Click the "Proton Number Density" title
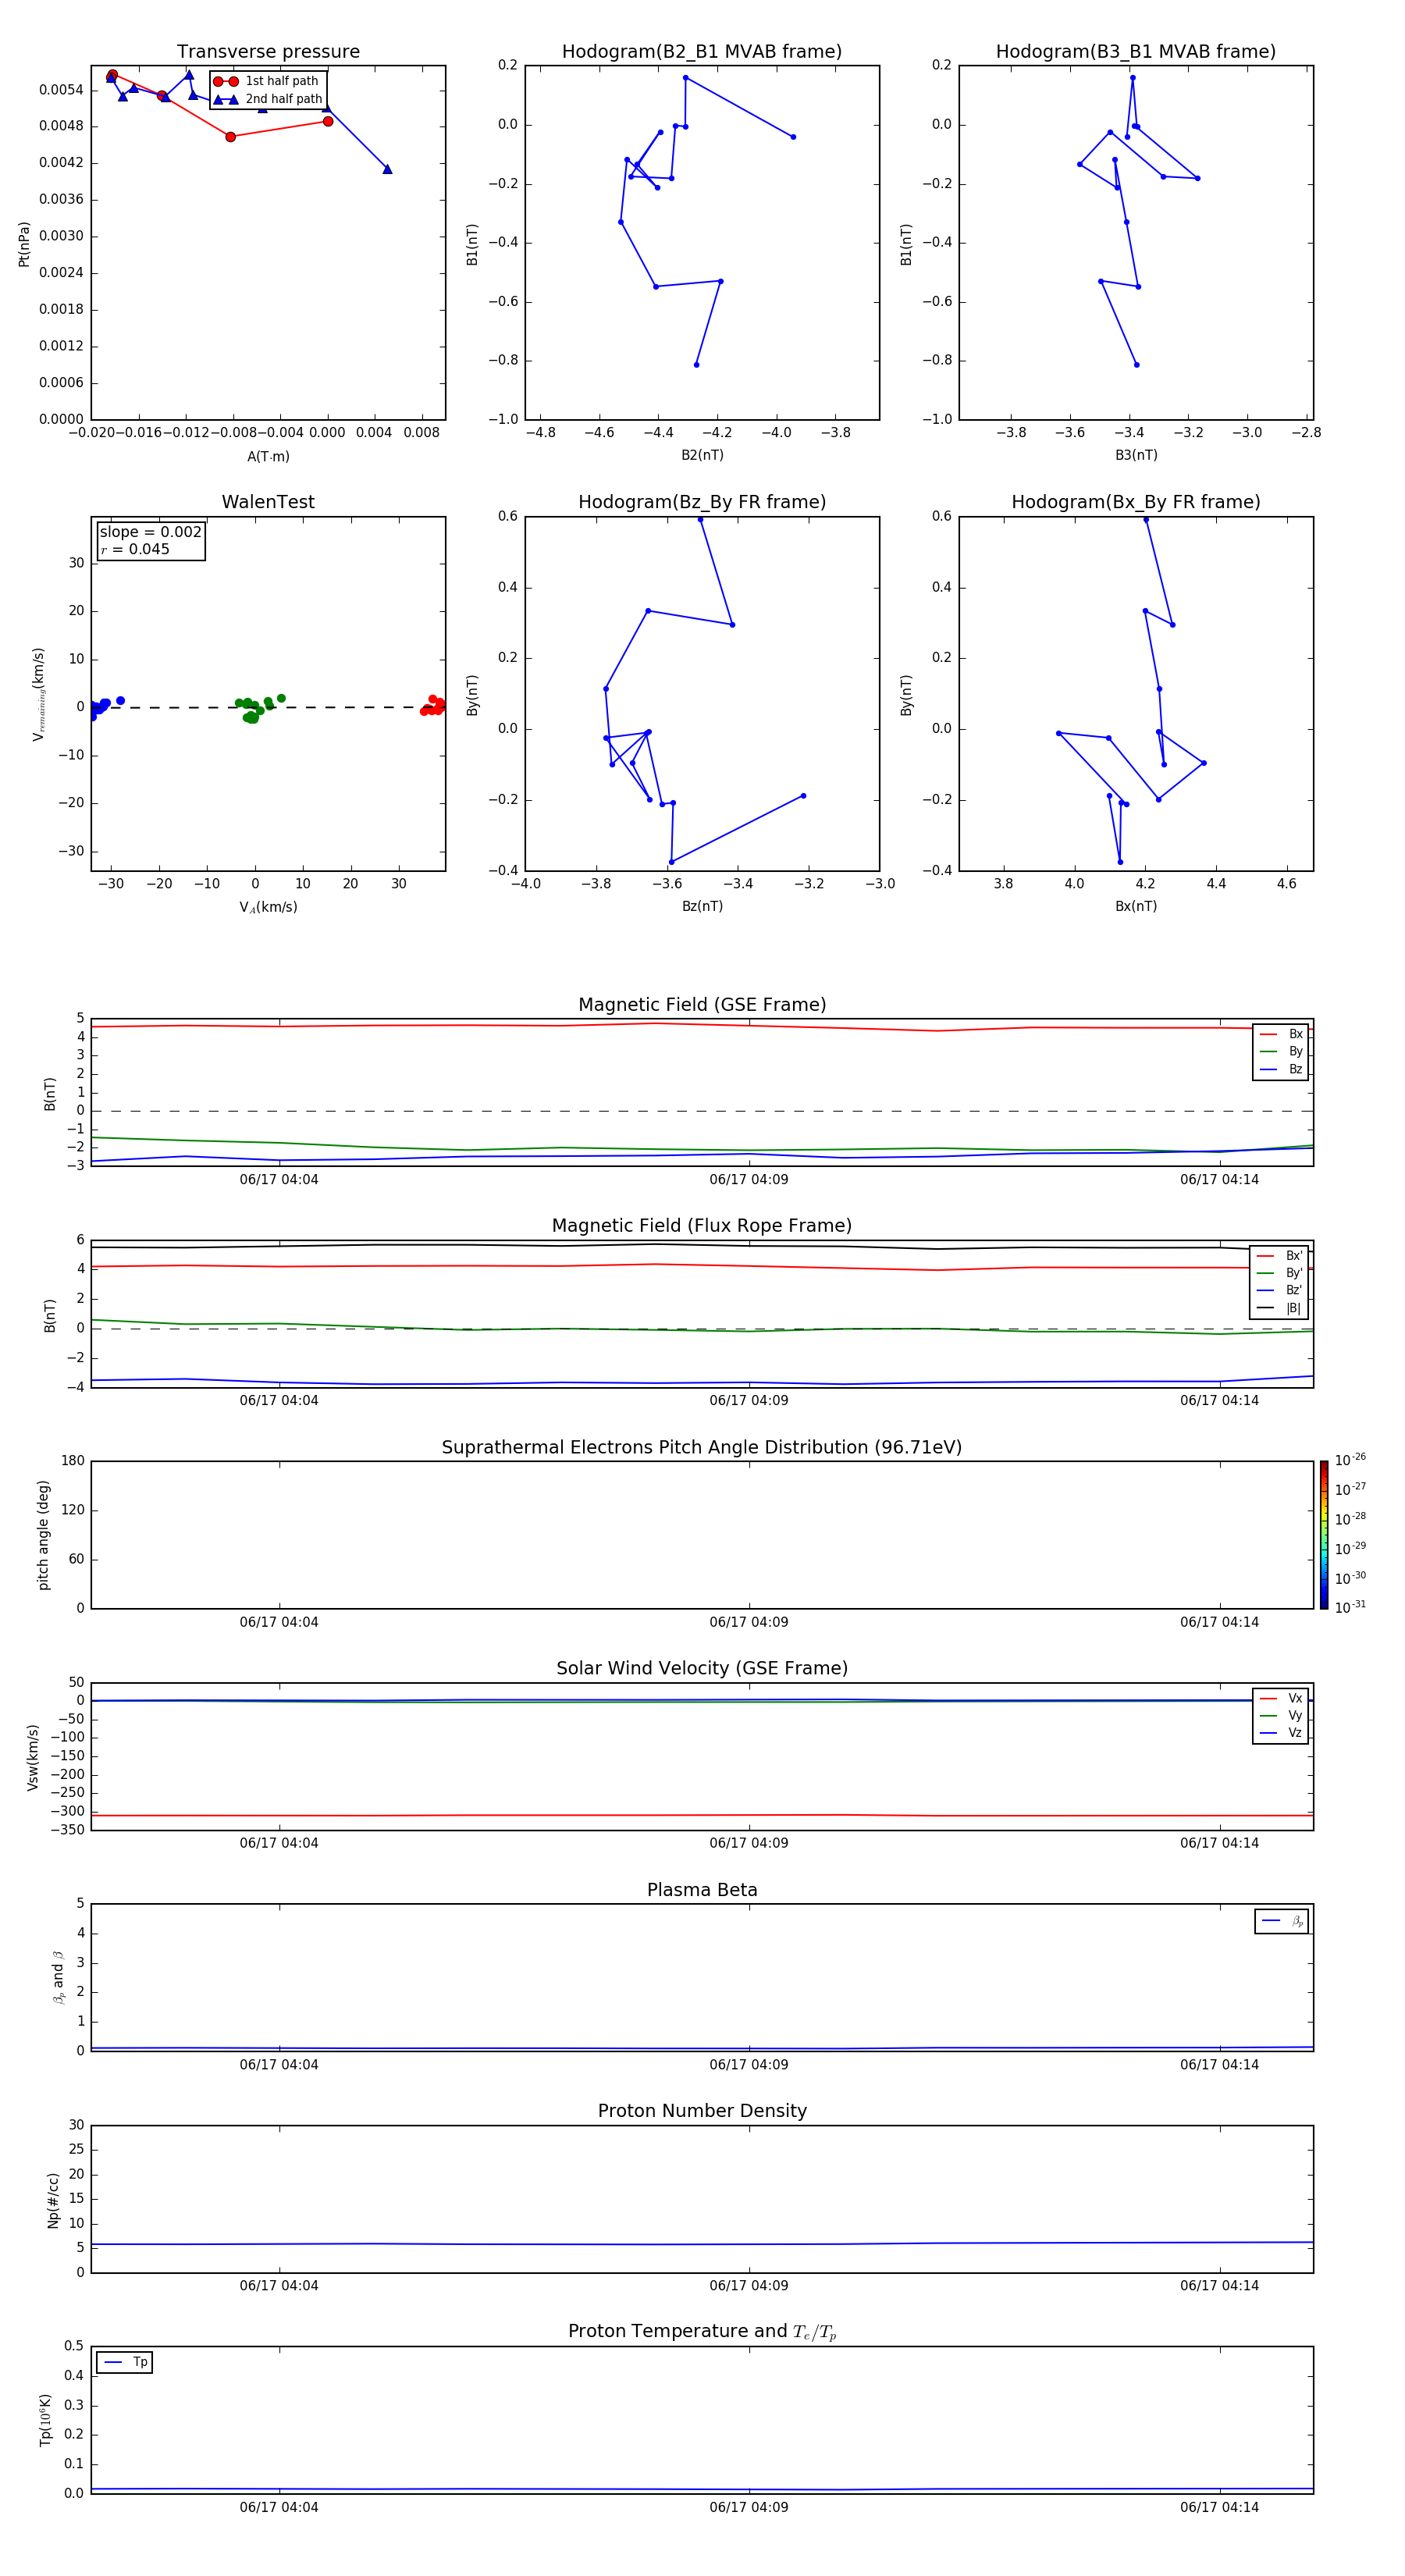The height and width of the screenshot is (2576, 1405). tap(702, 2112)
